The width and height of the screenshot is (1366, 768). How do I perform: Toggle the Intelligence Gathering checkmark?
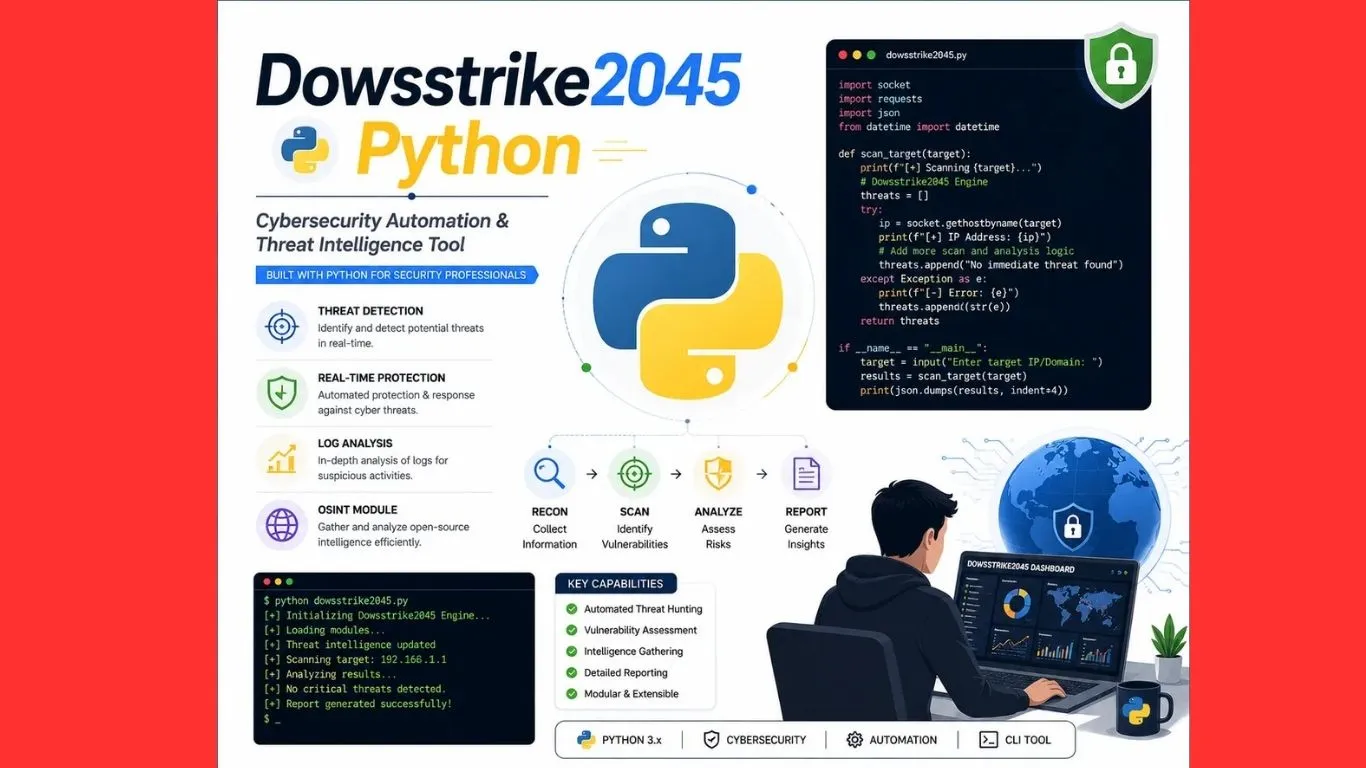[572, 651]
